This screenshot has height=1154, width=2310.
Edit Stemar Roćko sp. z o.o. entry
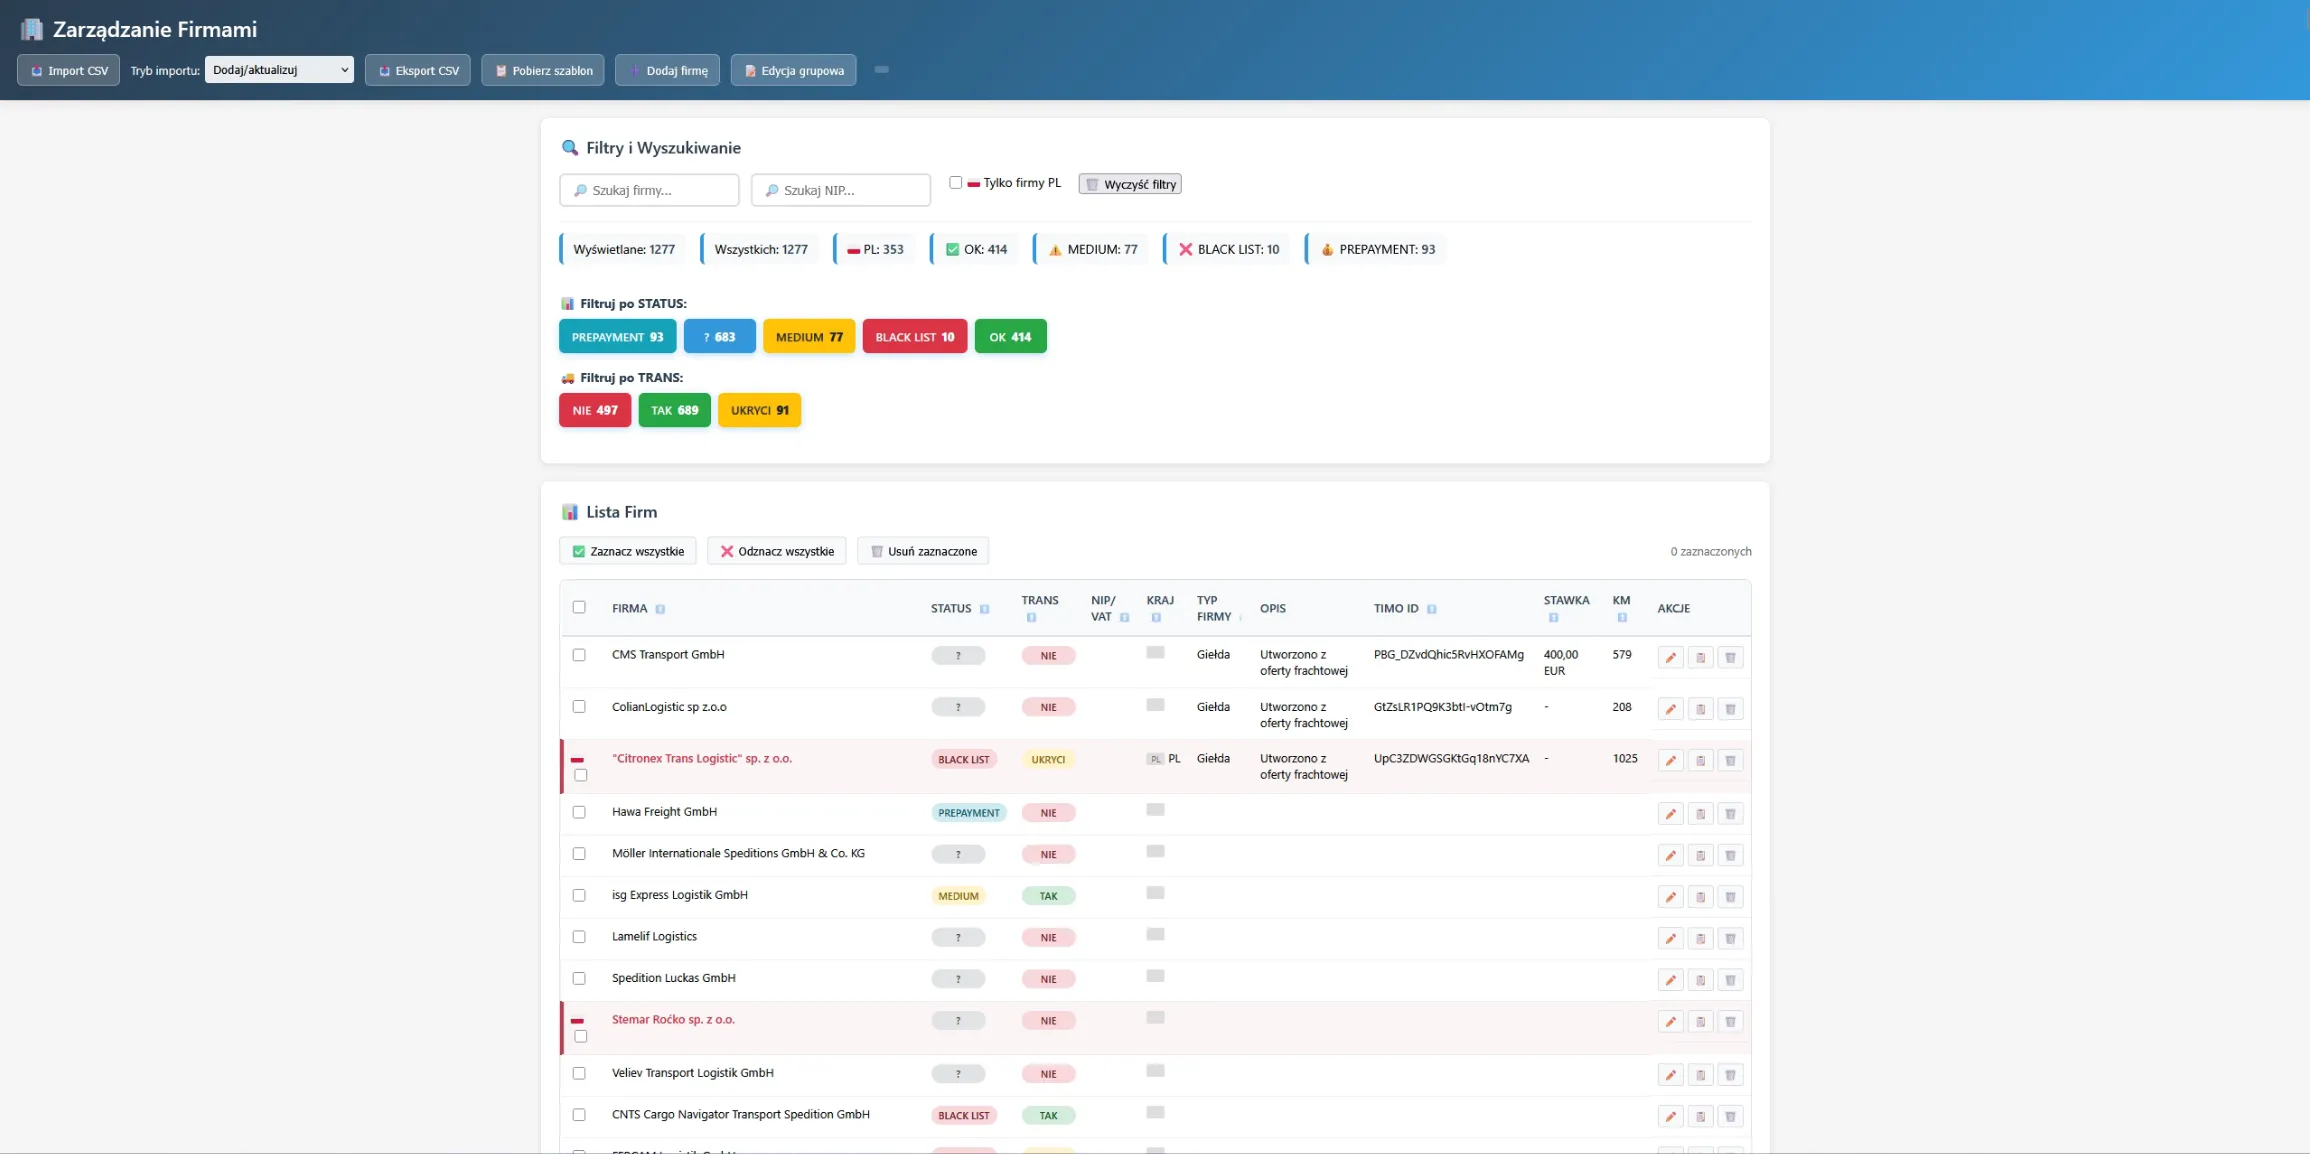[1670, 1022]
